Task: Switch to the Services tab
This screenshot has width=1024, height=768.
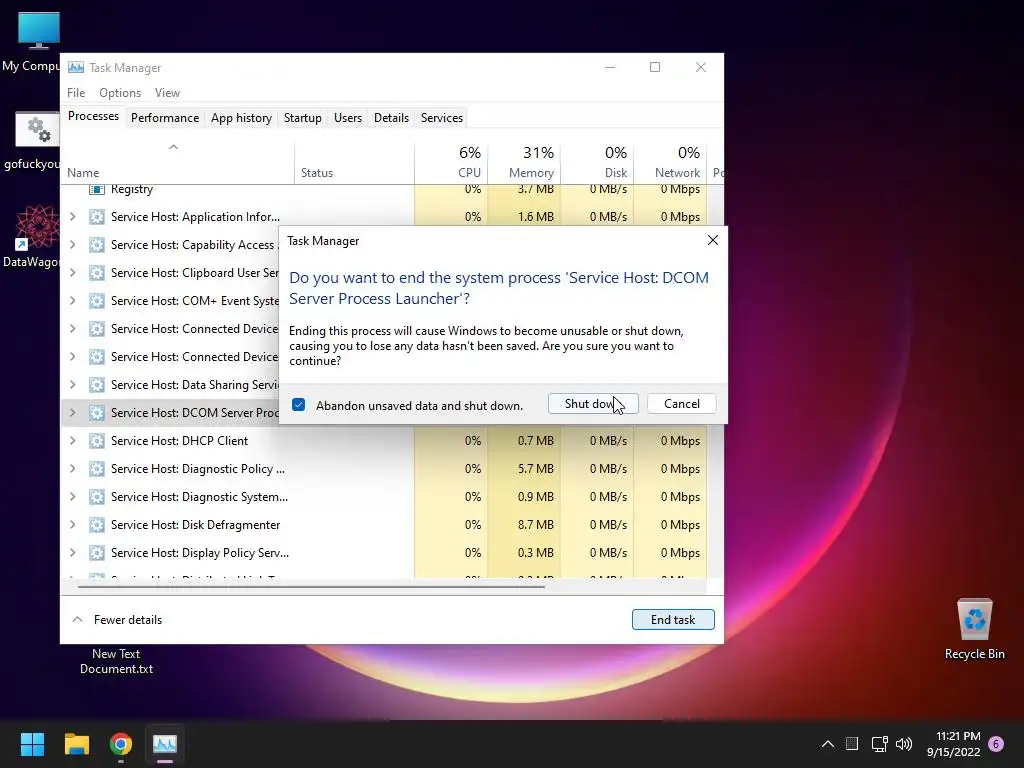Action: click(x=441, y=118)
